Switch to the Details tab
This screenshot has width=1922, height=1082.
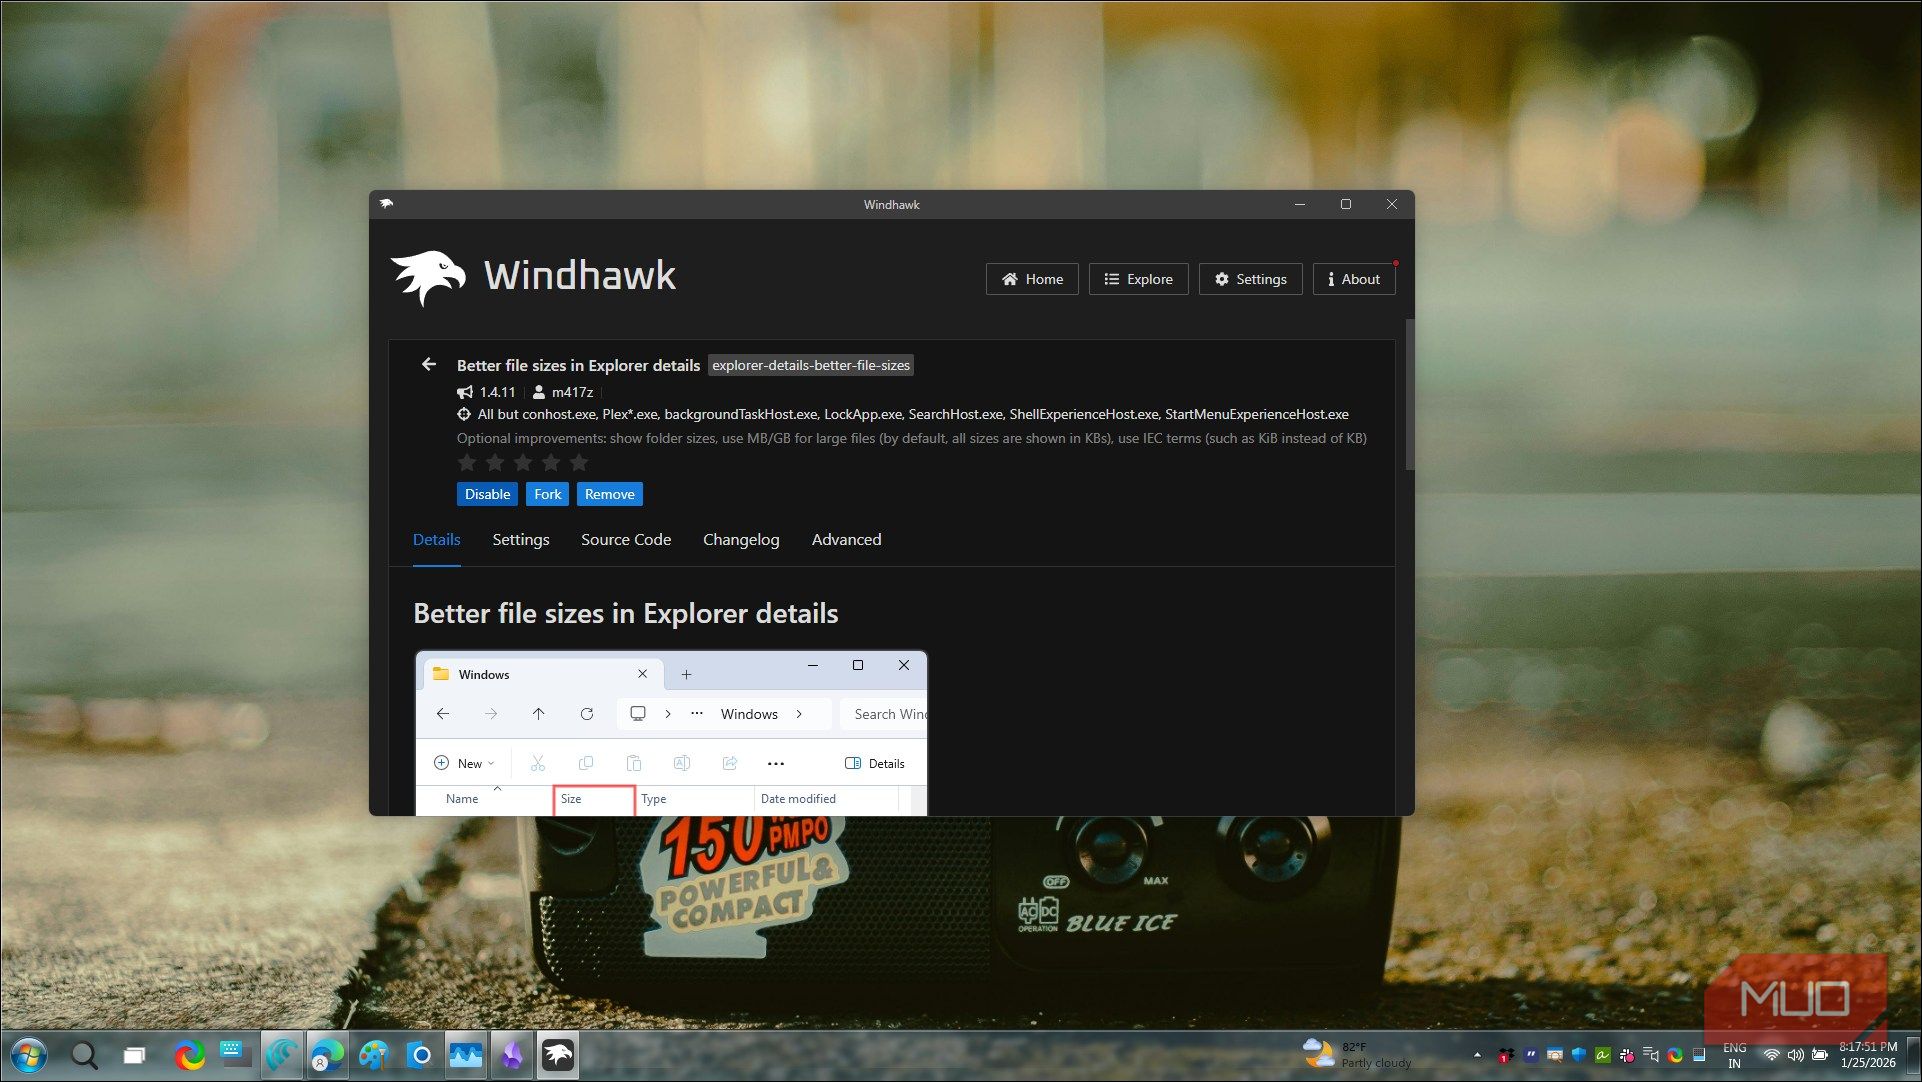pos(437,540)
